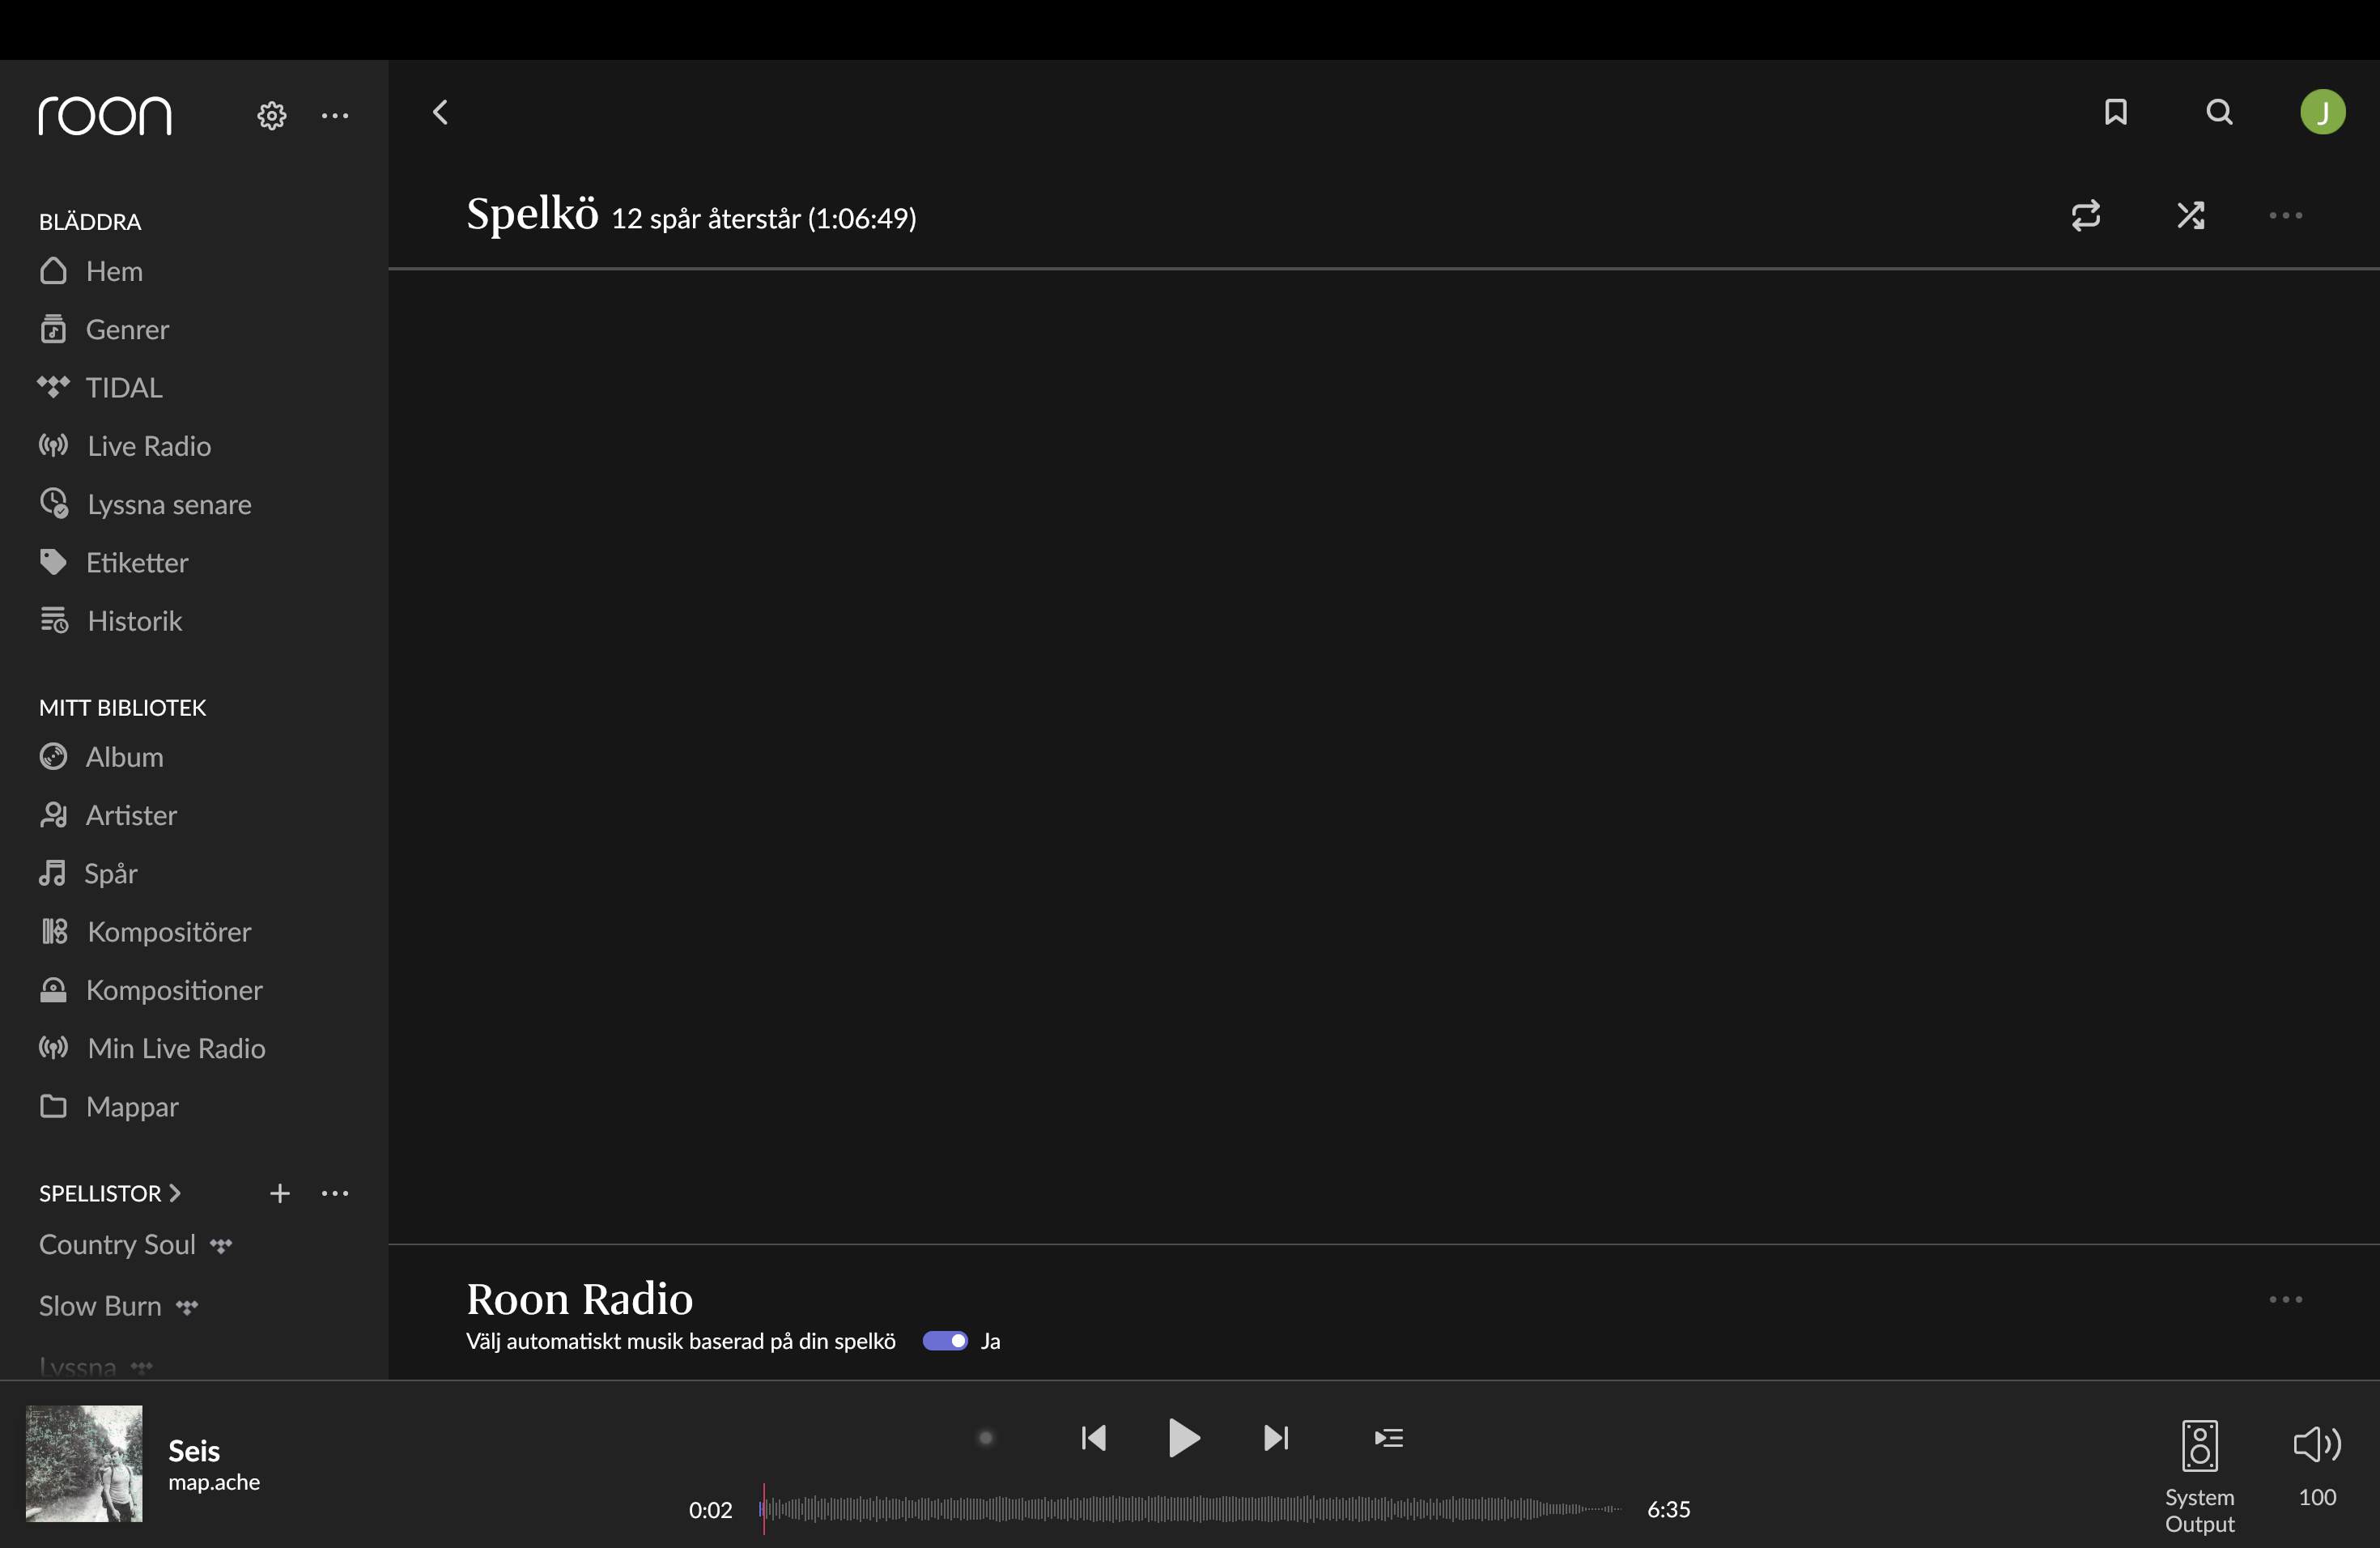Click the Hem house icon
This screenshot has width=2380, height=1548.
pyautogui.click(x=53, y=271)
